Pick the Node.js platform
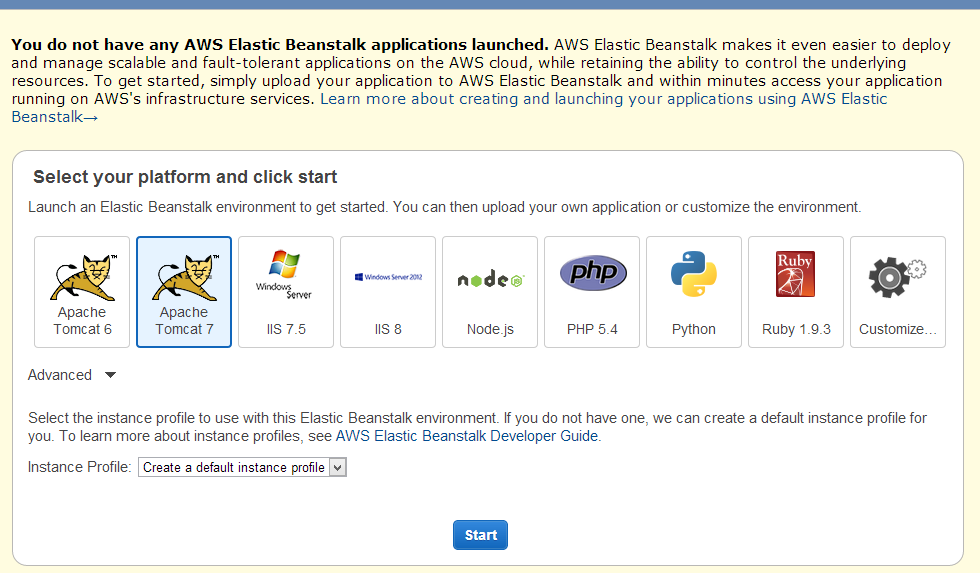The height and width of the screenshot is (573, 980). pos(489,292)
